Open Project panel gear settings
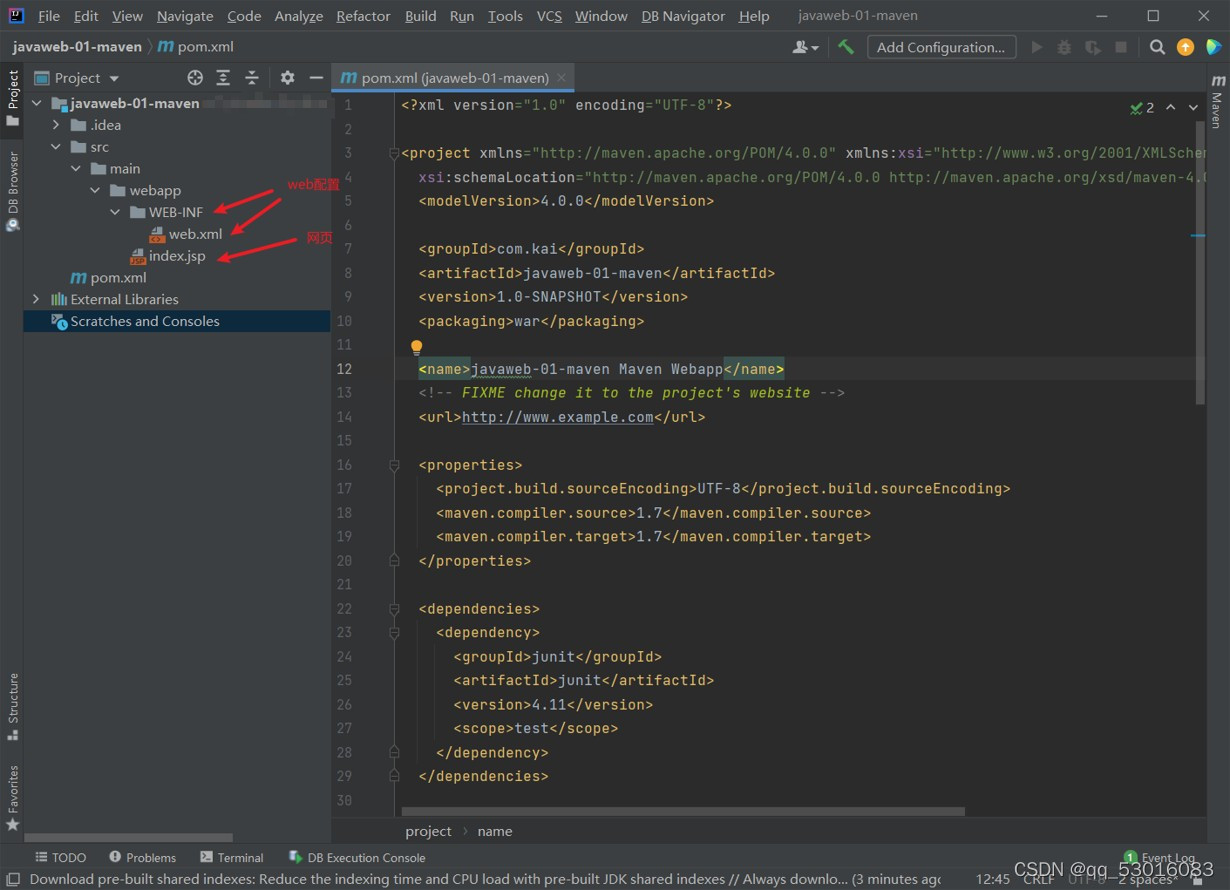The image size is (1230, 890). (287, 77)
